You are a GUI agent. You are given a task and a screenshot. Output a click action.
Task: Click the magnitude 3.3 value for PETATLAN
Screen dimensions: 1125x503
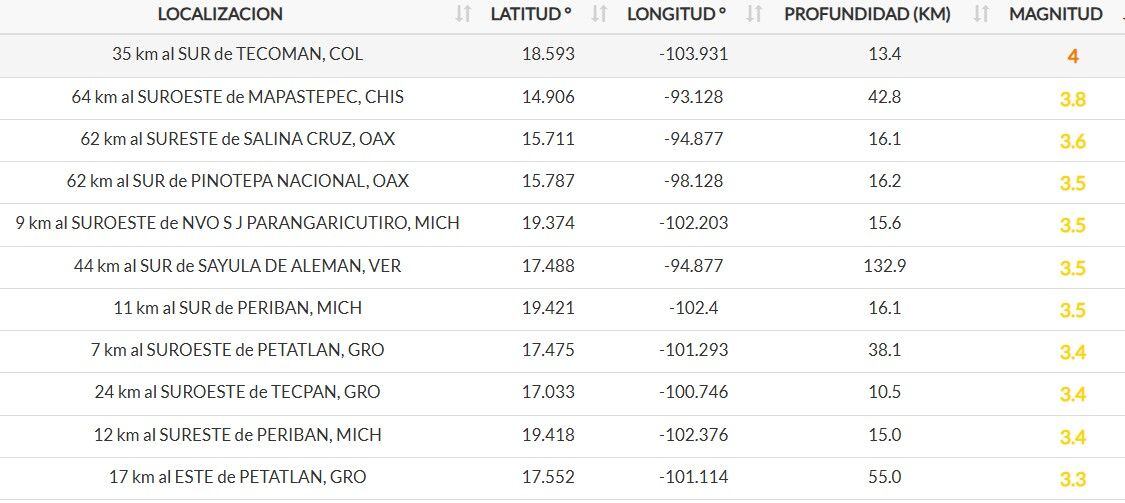tap(1072, 479)
